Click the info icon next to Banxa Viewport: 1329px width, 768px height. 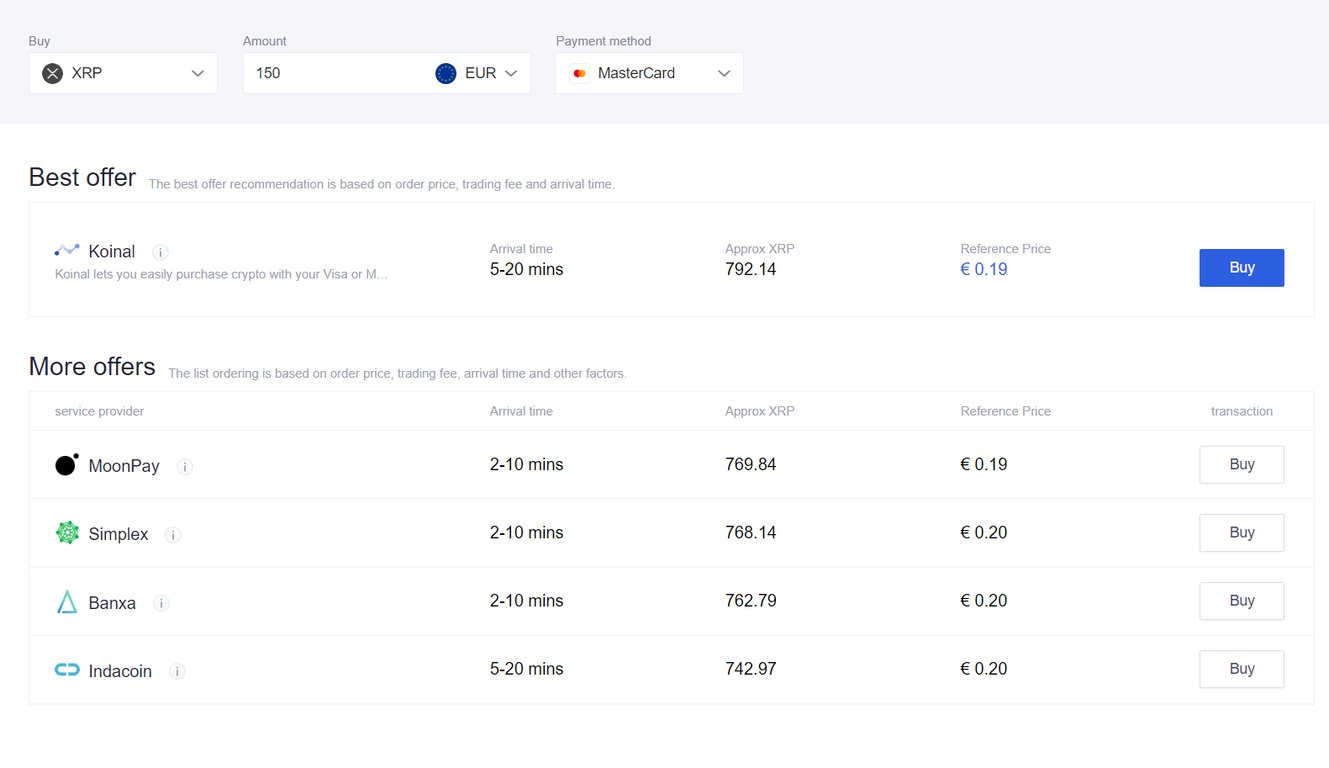[x=161, y=603]
